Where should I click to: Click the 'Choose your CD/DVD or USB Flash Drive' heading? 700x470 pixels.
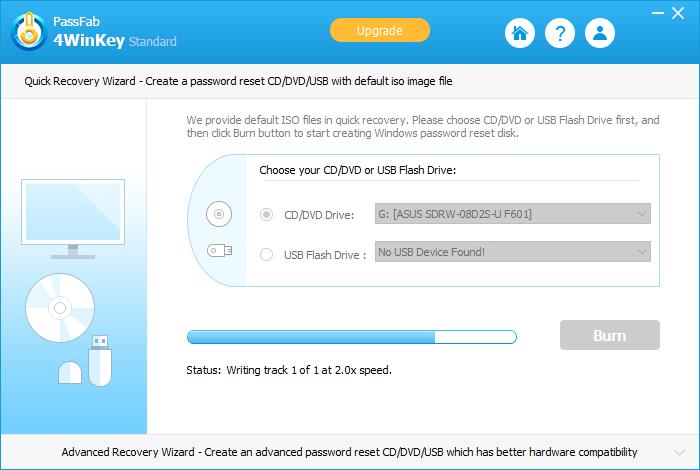pos(358,170)
